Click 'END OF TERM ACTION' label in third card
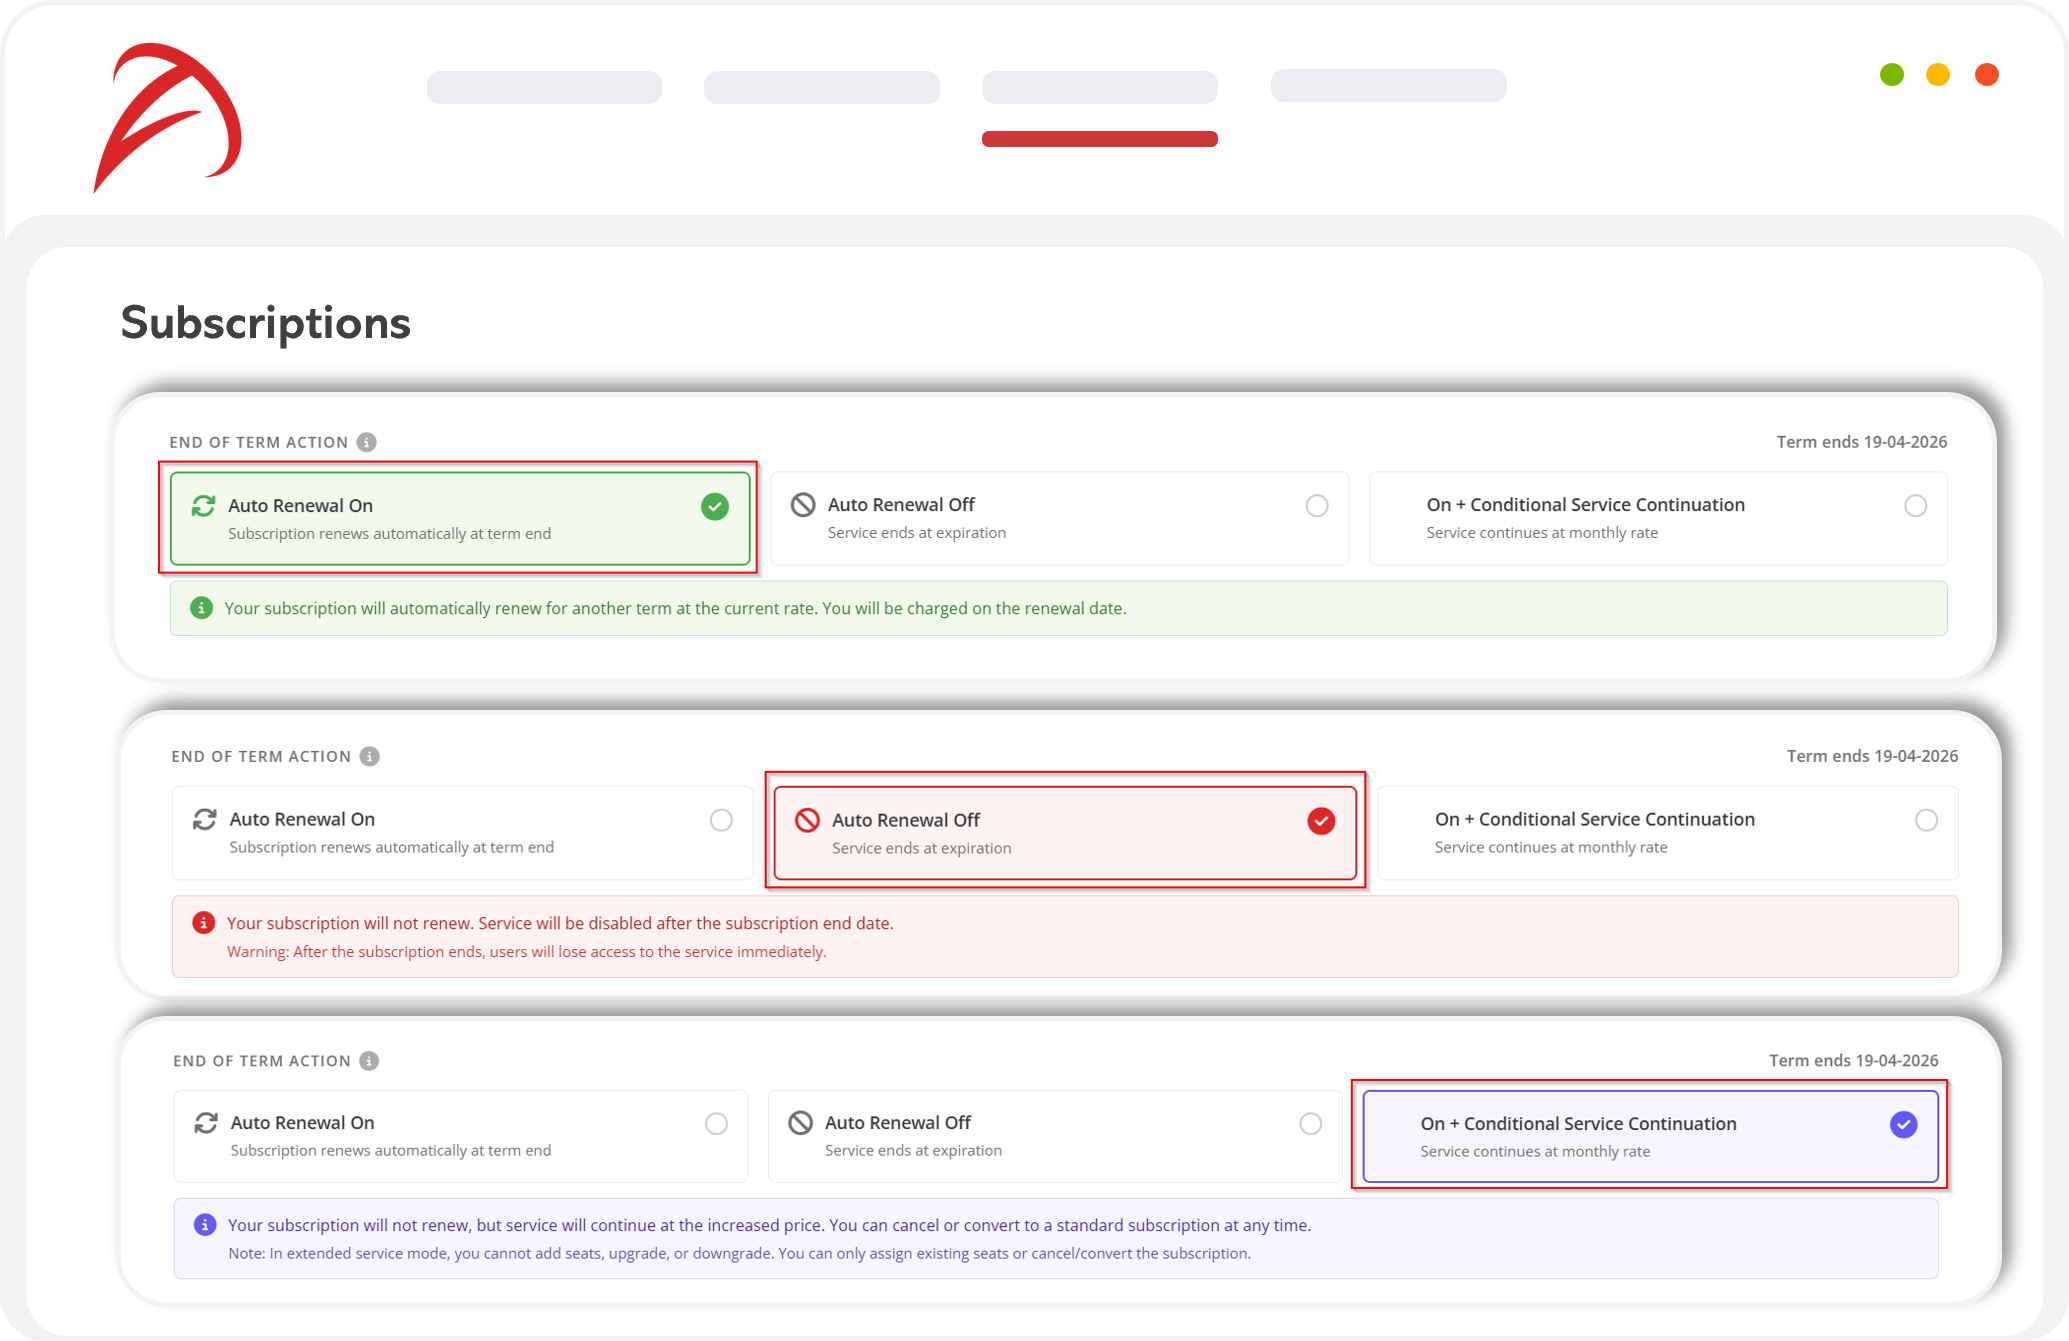The width and height of the screenshot is (2069, 1341). click(x=262, y=1061)
